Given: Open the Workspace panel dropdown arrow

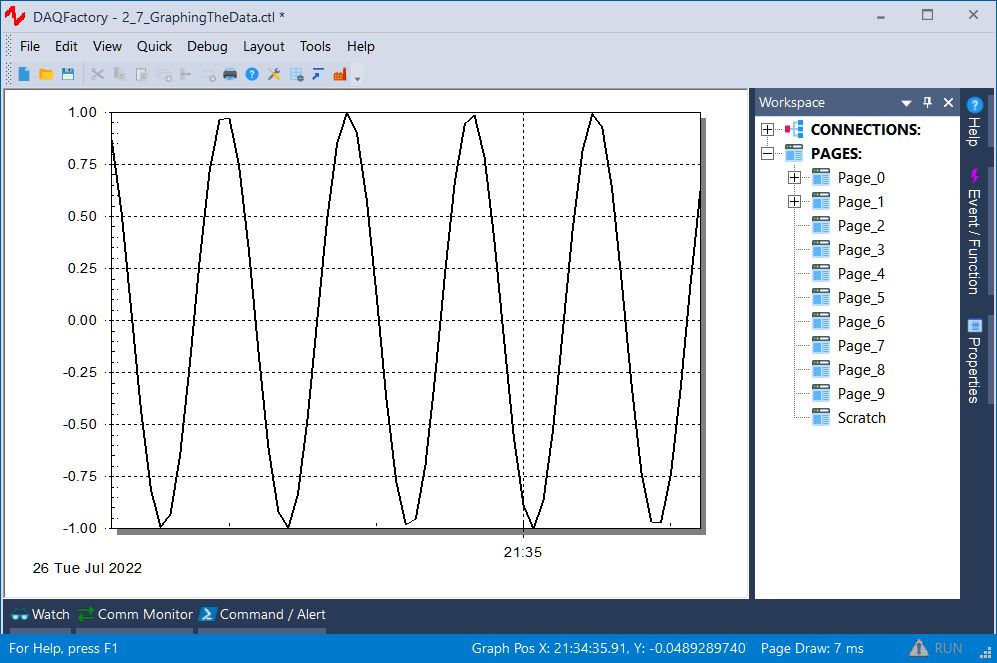Looking at the screenshot, I should click(x=906, y=102).
